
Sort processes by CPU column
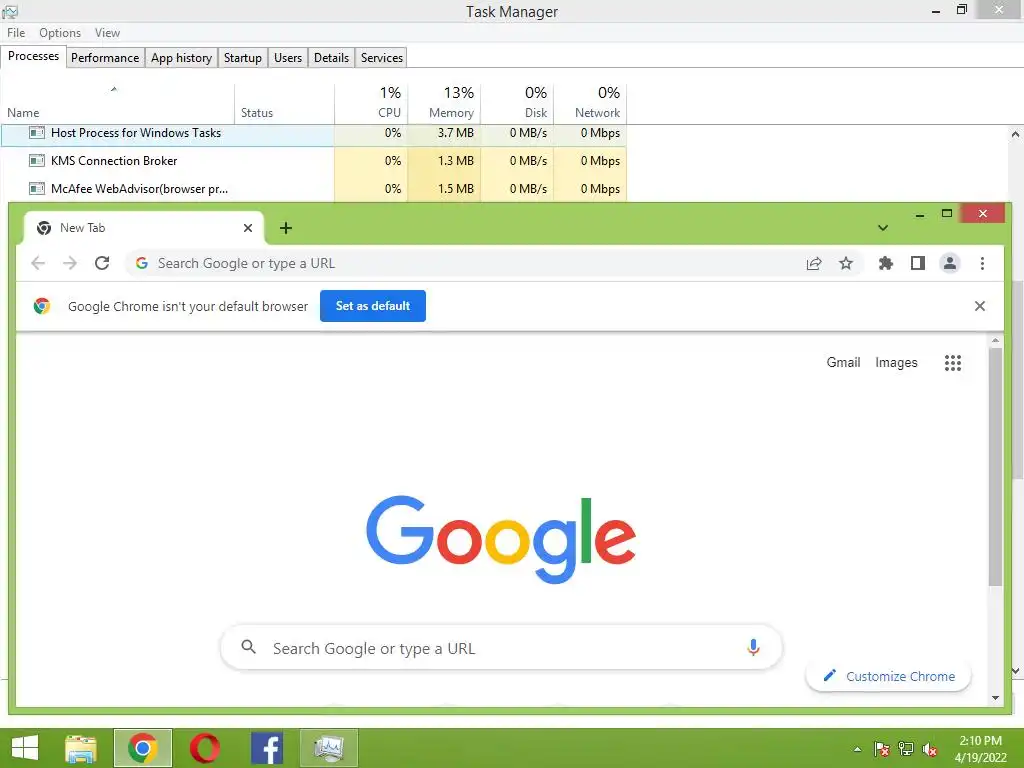click(371, 104)
